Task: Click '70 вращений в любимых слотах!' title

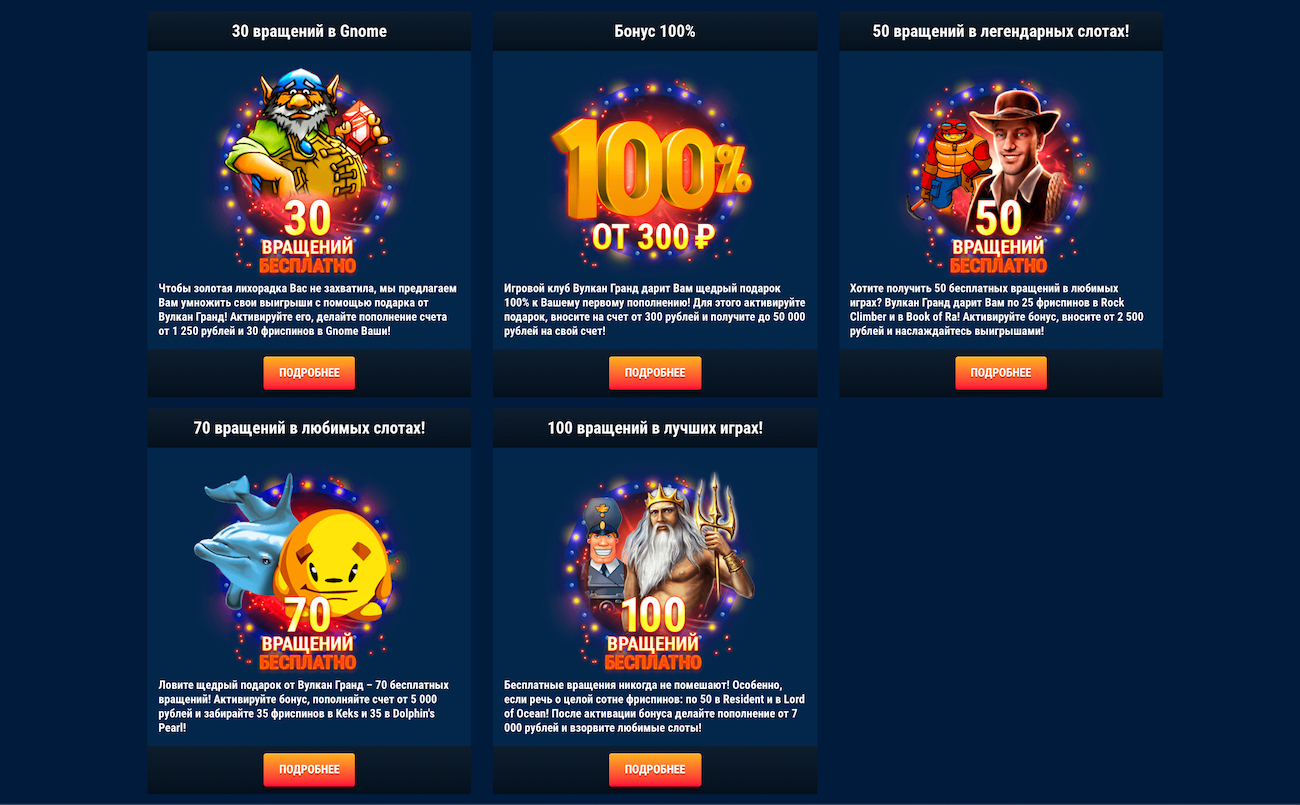Action: pyautogui.click(x=309, y=428)
